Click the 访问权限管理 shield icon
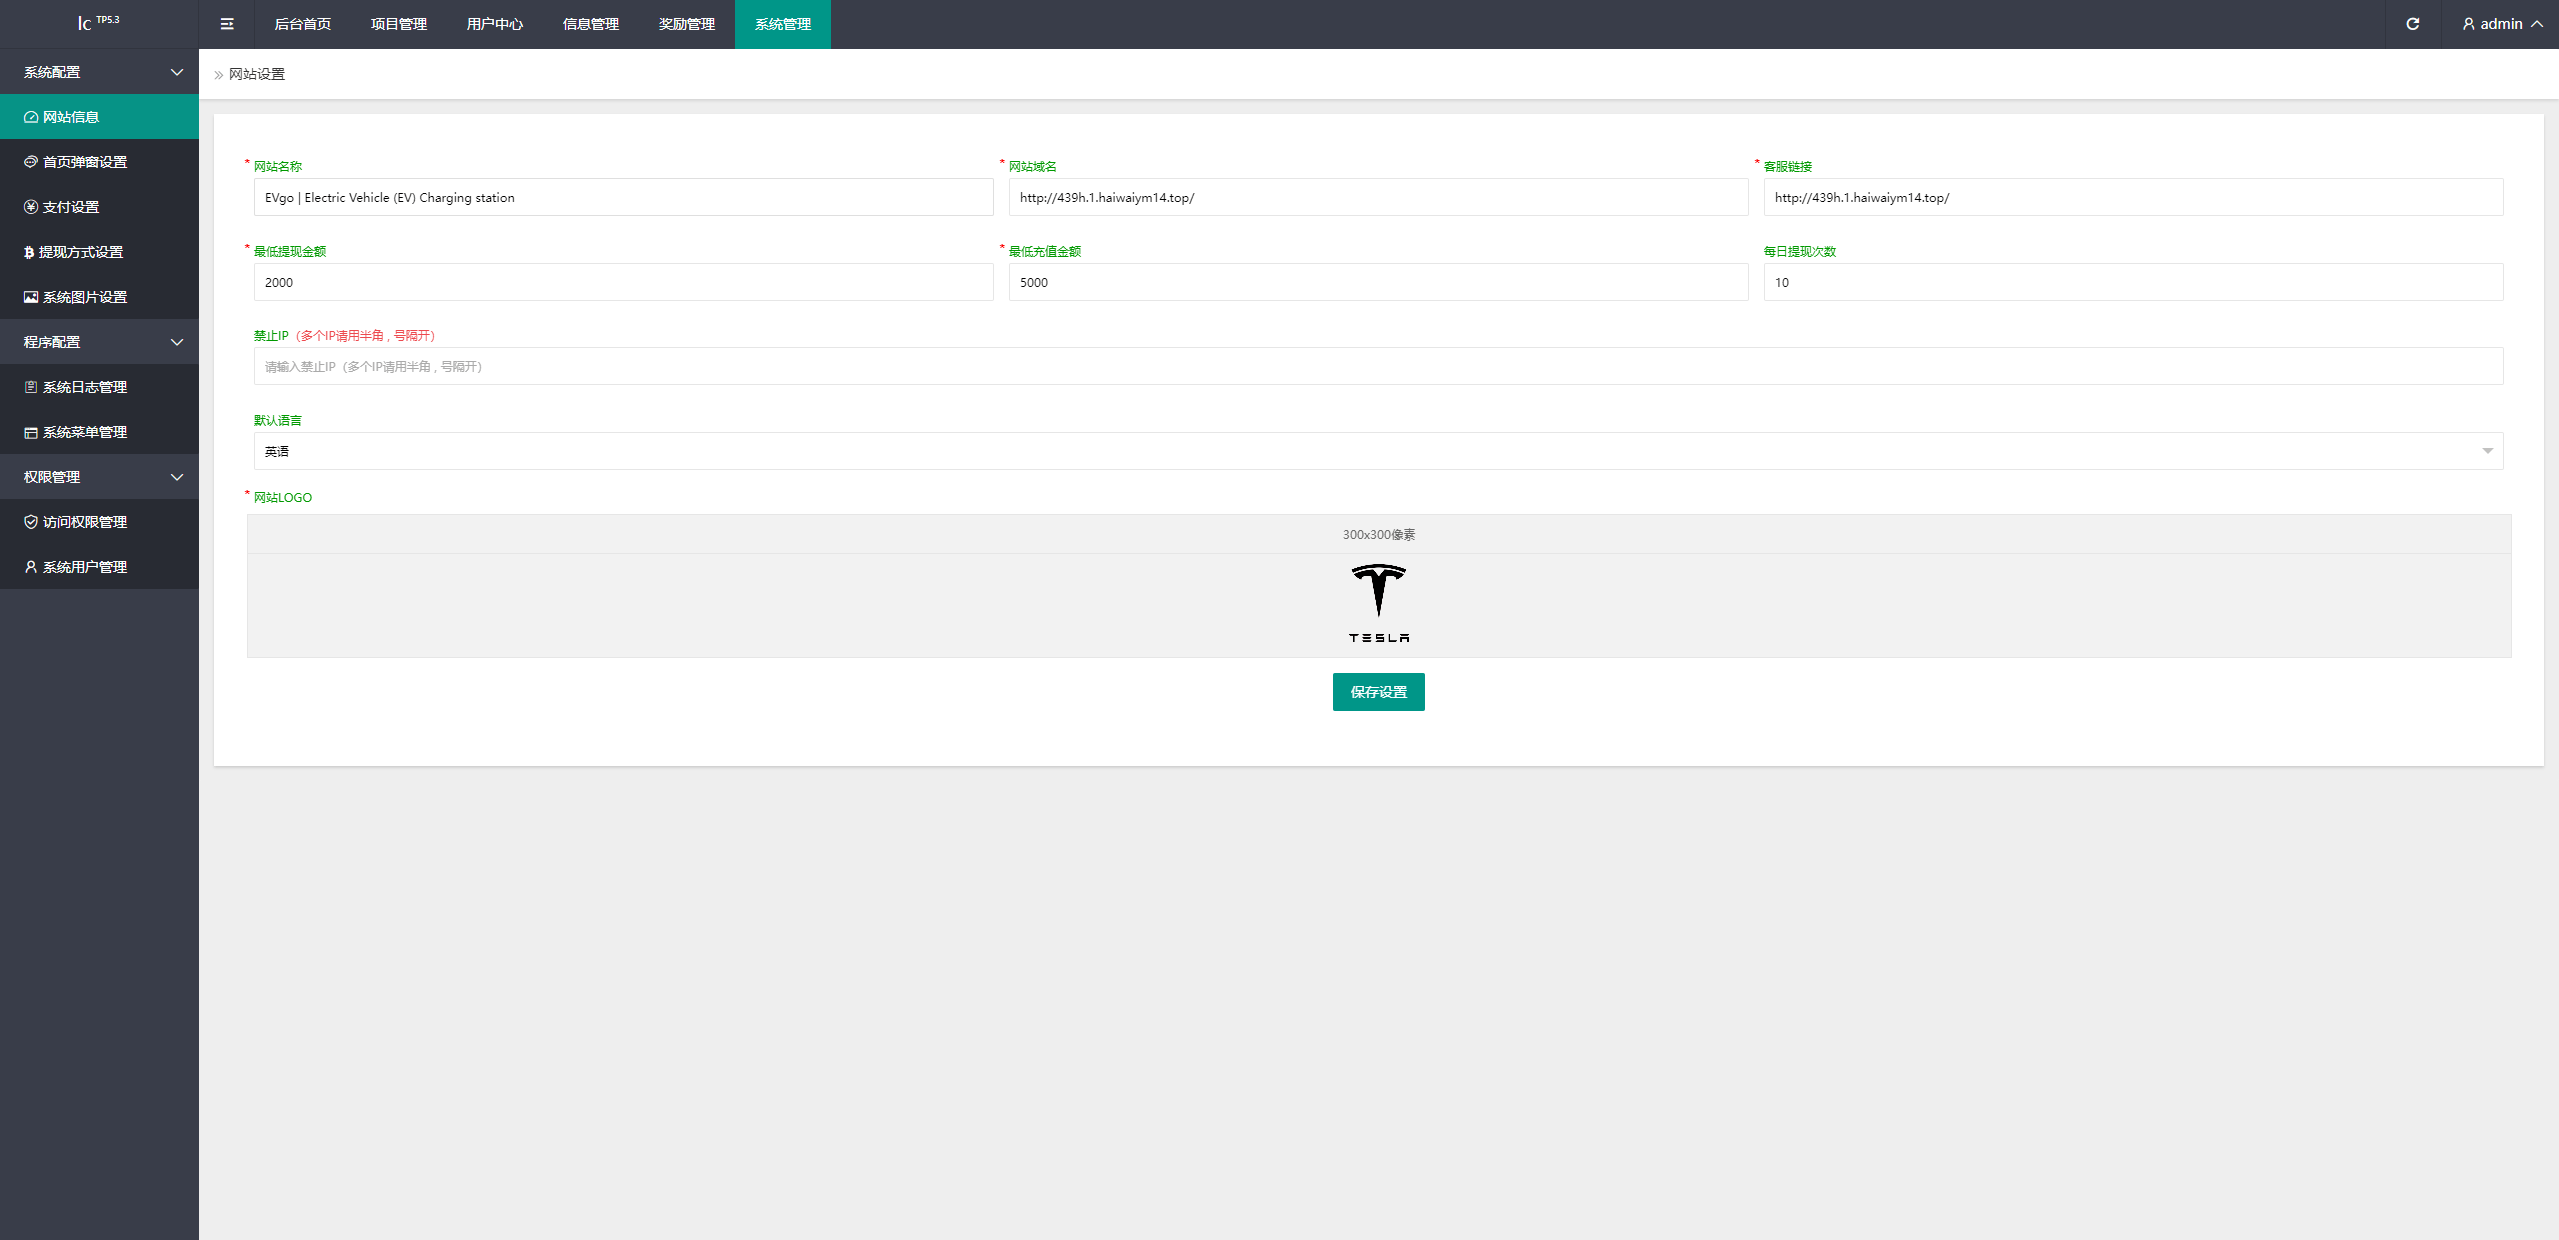 [31, 522]
